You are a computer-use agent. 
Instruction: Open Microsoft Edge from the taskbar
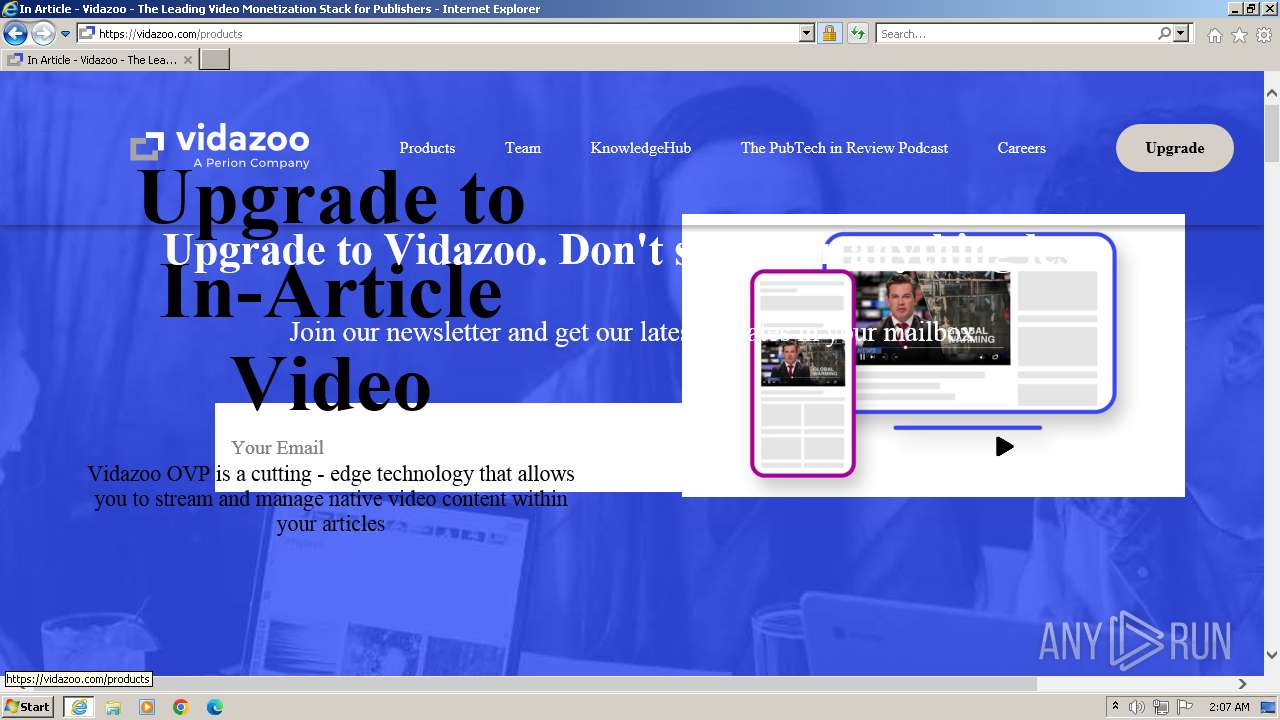pyautogui.click(x=215, y=707)
